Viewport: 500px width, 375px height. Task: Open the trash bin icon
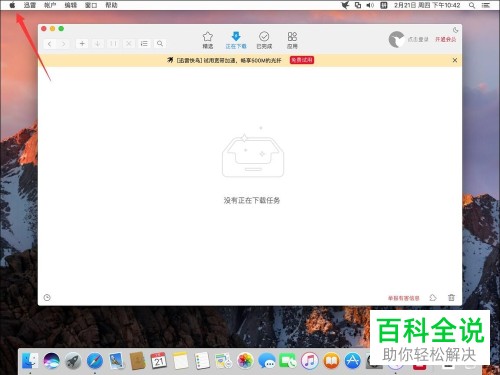pyautogui.click(x=451, y=298)
